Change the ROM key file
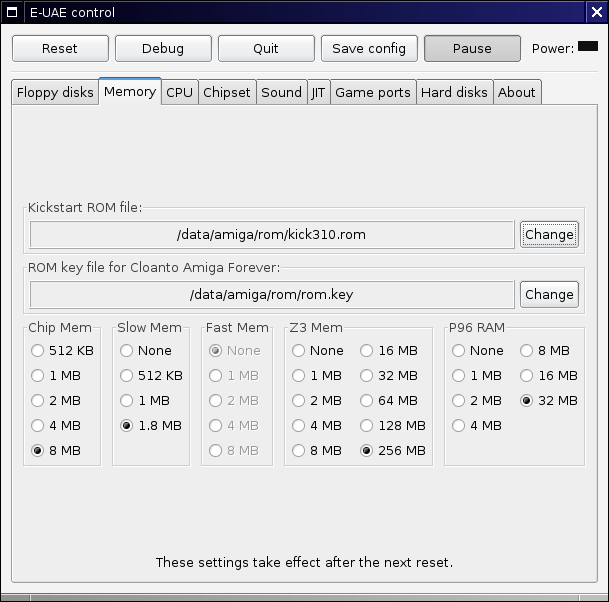Image resolution: width=609 pixels, height=602 pixels. click(549, 294)
